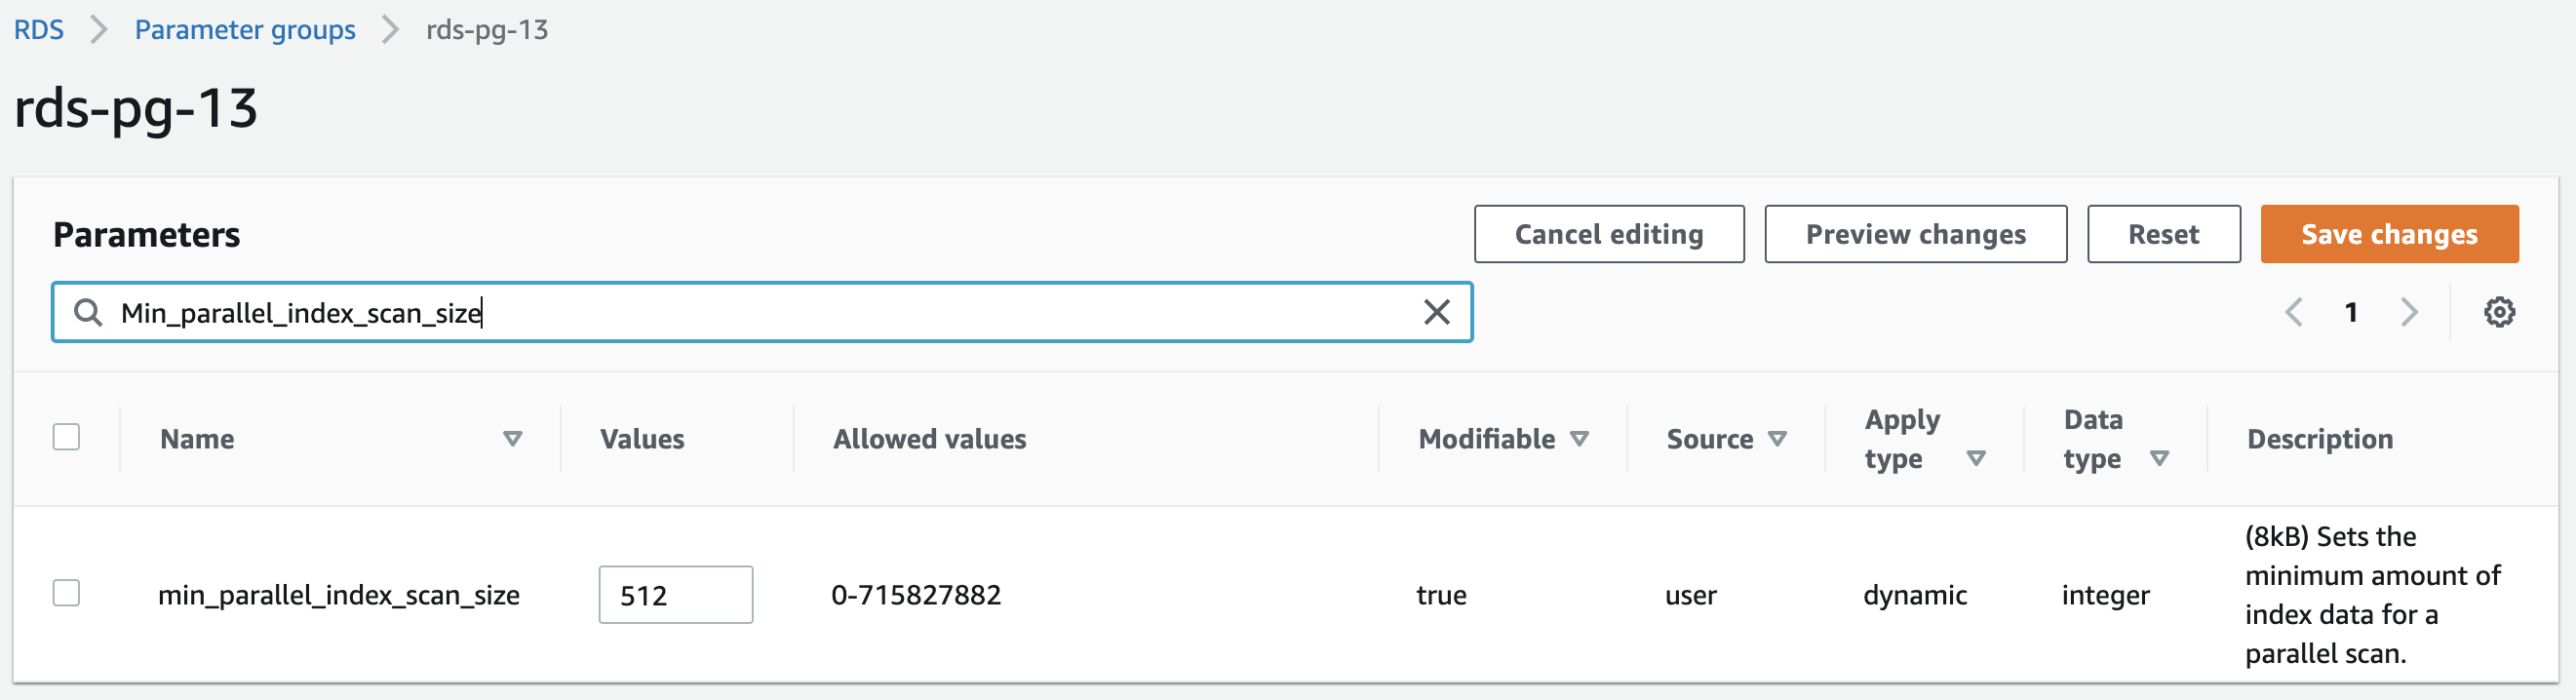The width and height of the screenshot is (2576, 700).
Task: Click the Cancel editing button
Action: click(1608, 234)
